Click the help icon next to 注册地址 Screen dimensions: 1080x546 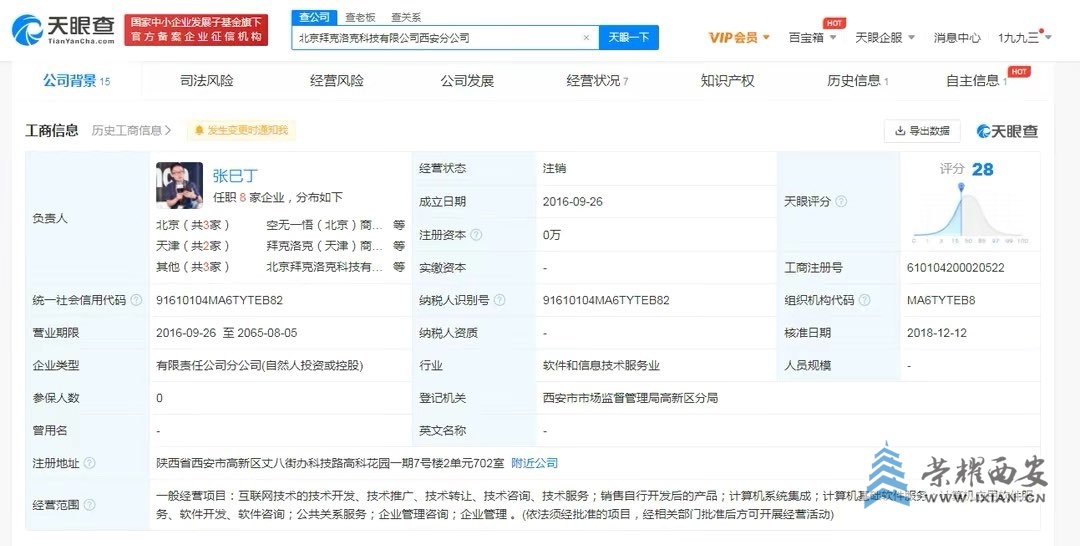90,463
